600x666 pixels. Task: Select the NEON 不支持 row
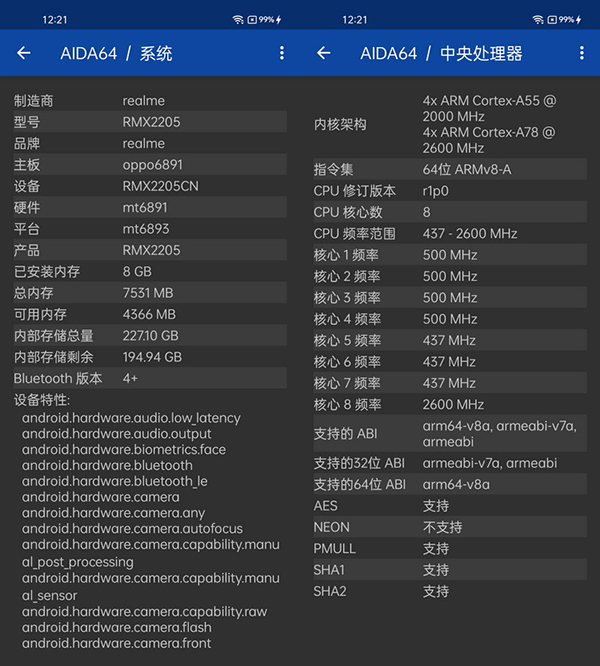450,527
